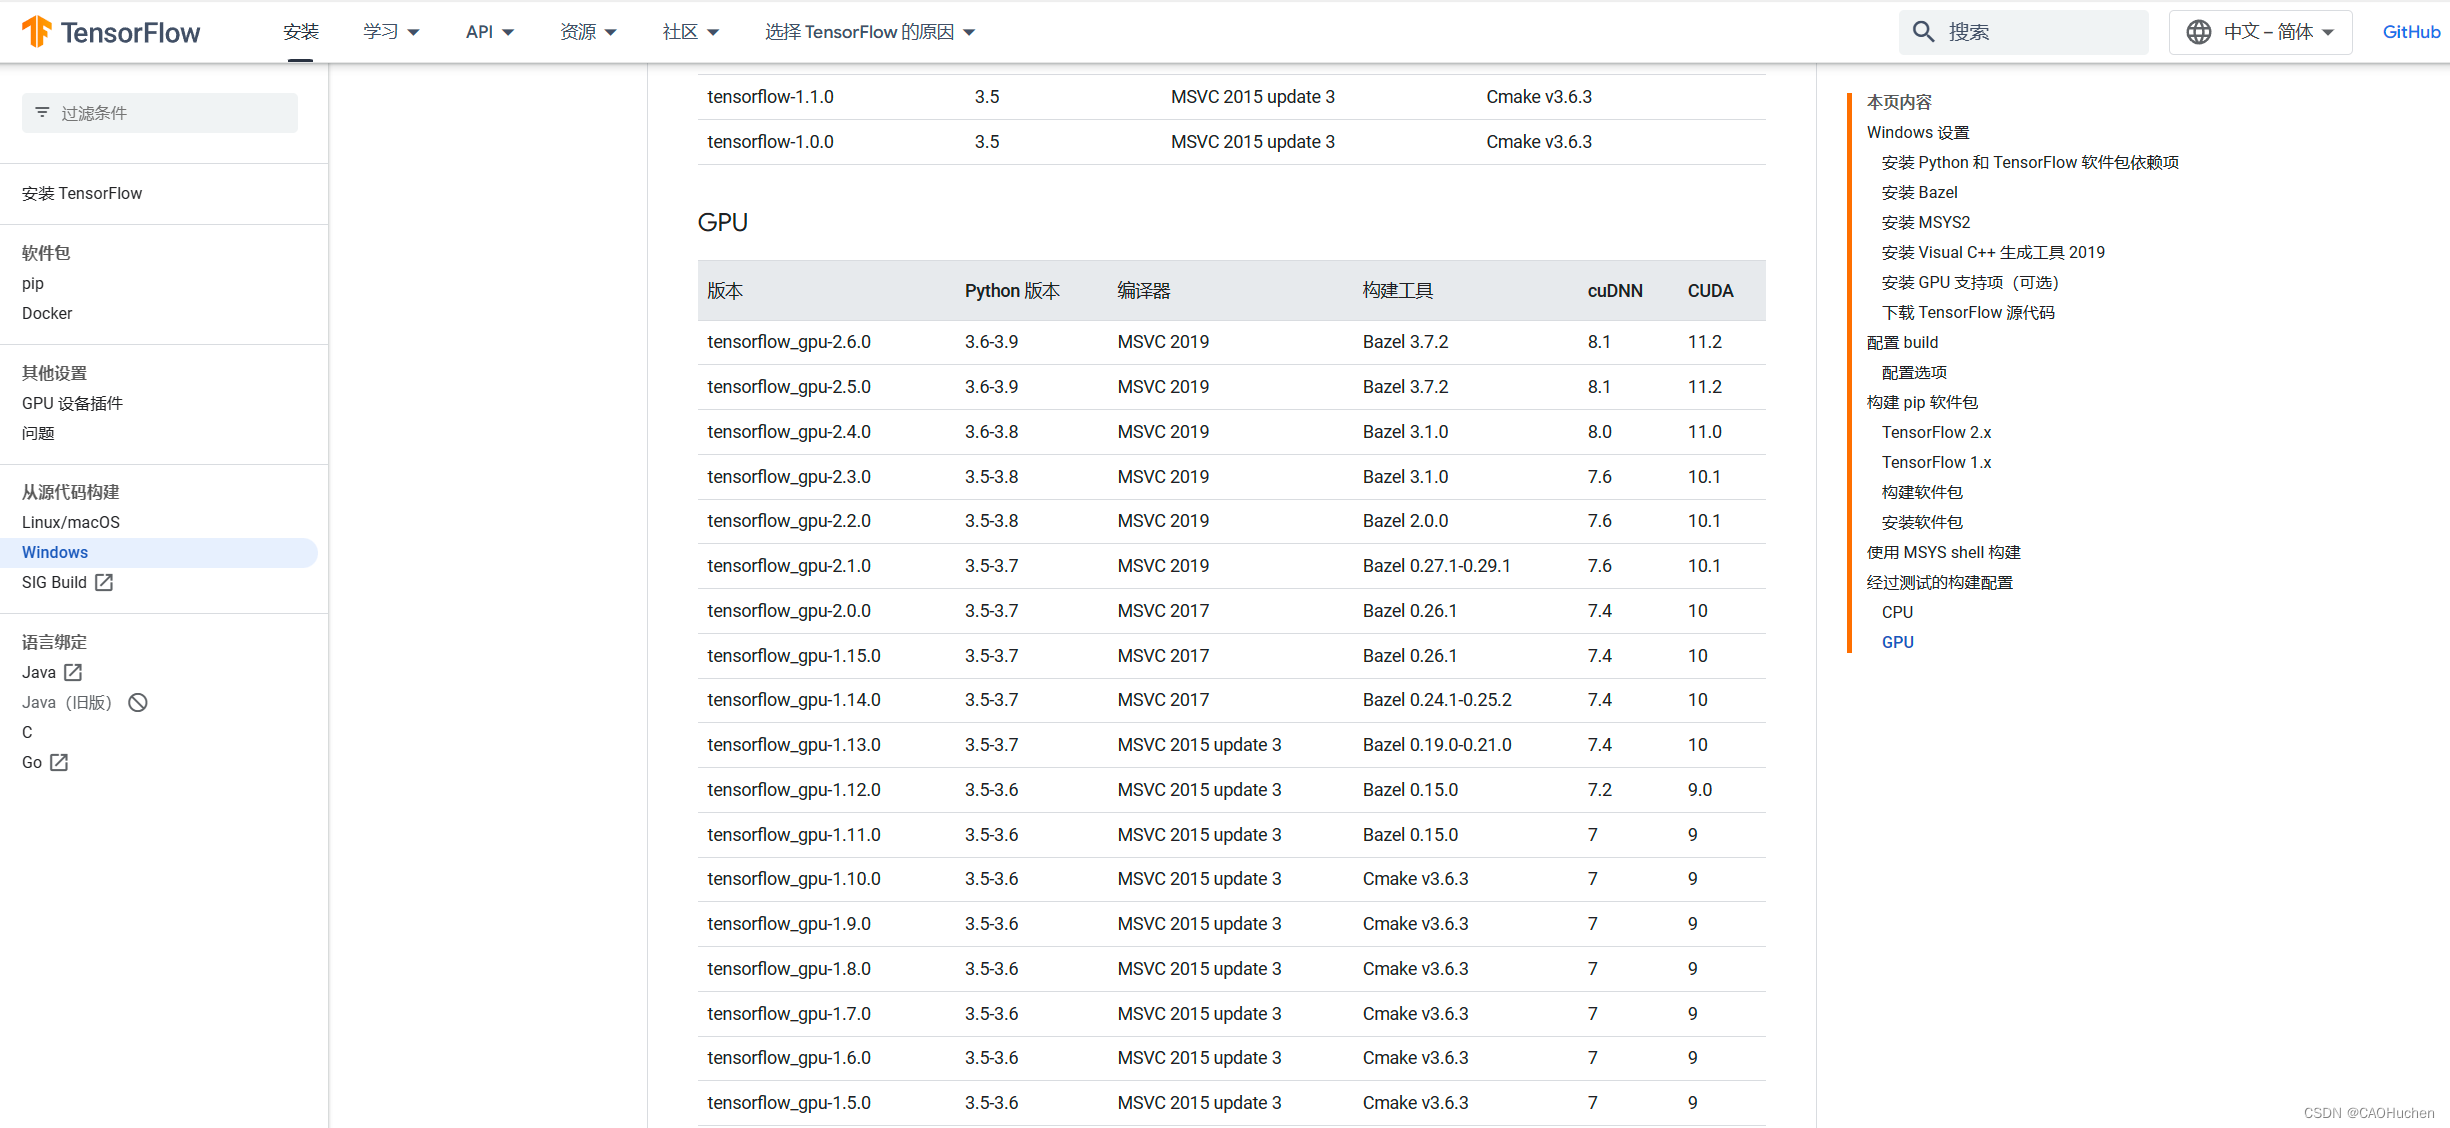Jump to GPU in table of contents
The width and height of the screenshot is (2450, 1128).
[1897, 642]
